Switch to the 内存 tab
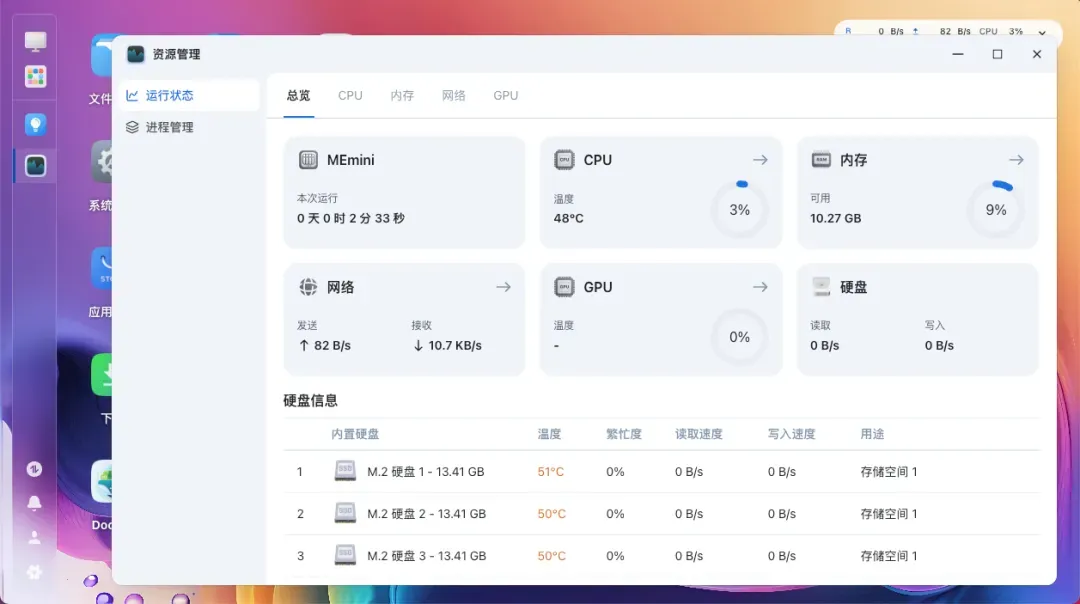The width and height of the screenshot is (1080, 604). click(402, 96)
